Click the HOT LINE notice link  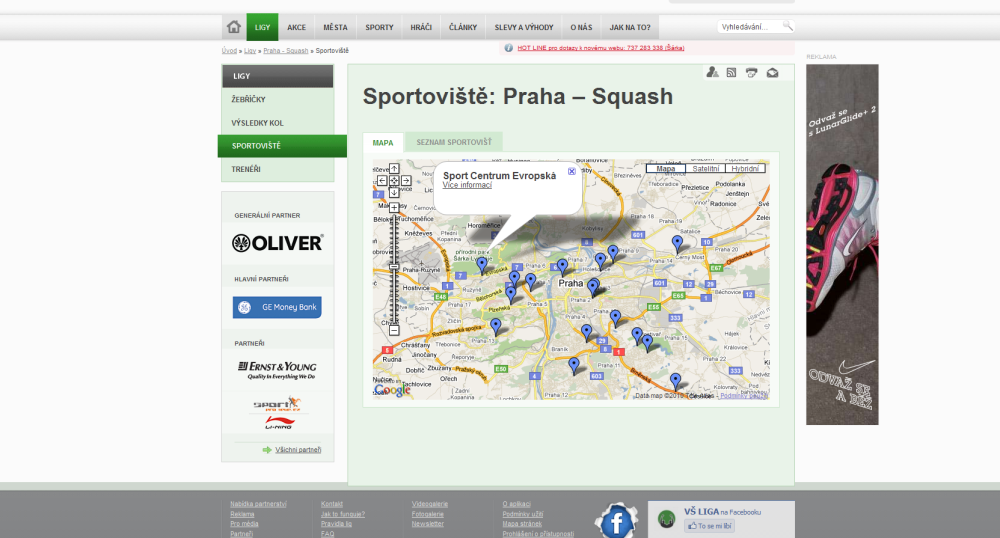tap(601, 48)
